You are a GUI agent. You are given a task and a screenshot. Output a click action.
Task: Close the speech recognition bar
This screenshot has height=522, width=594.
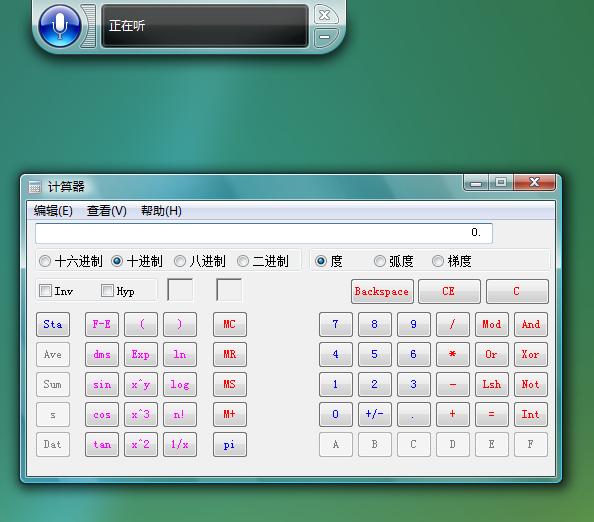325,15
